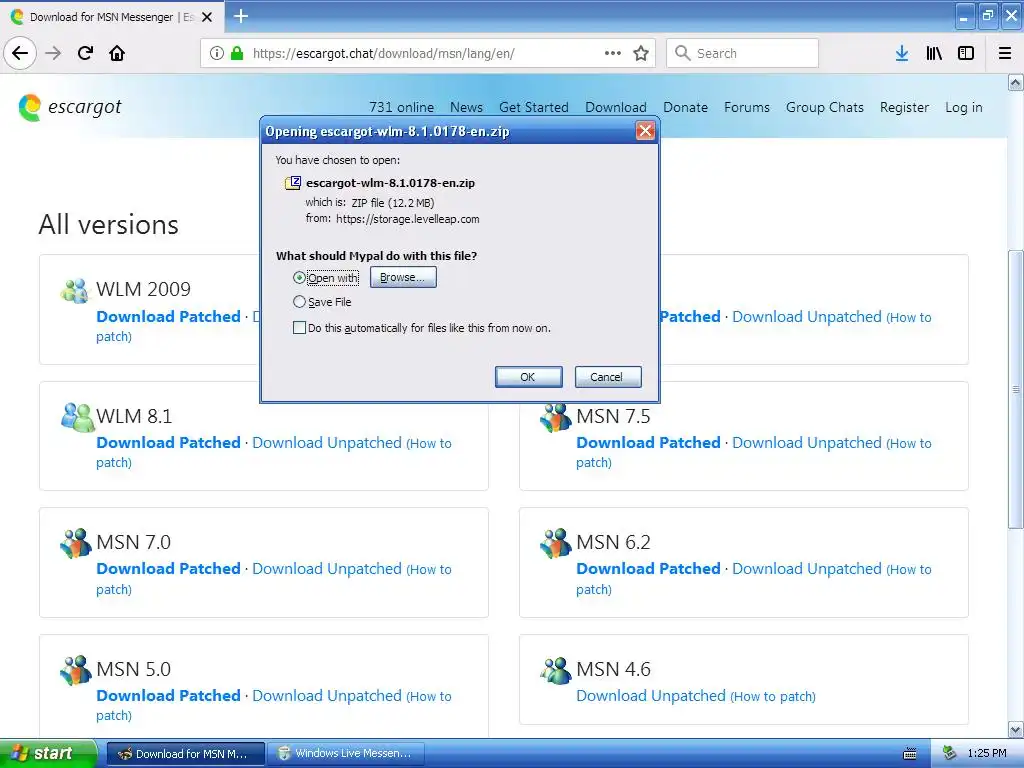Click the green padlock security icon
1024x768 pixels.
[x=237, y=53]
